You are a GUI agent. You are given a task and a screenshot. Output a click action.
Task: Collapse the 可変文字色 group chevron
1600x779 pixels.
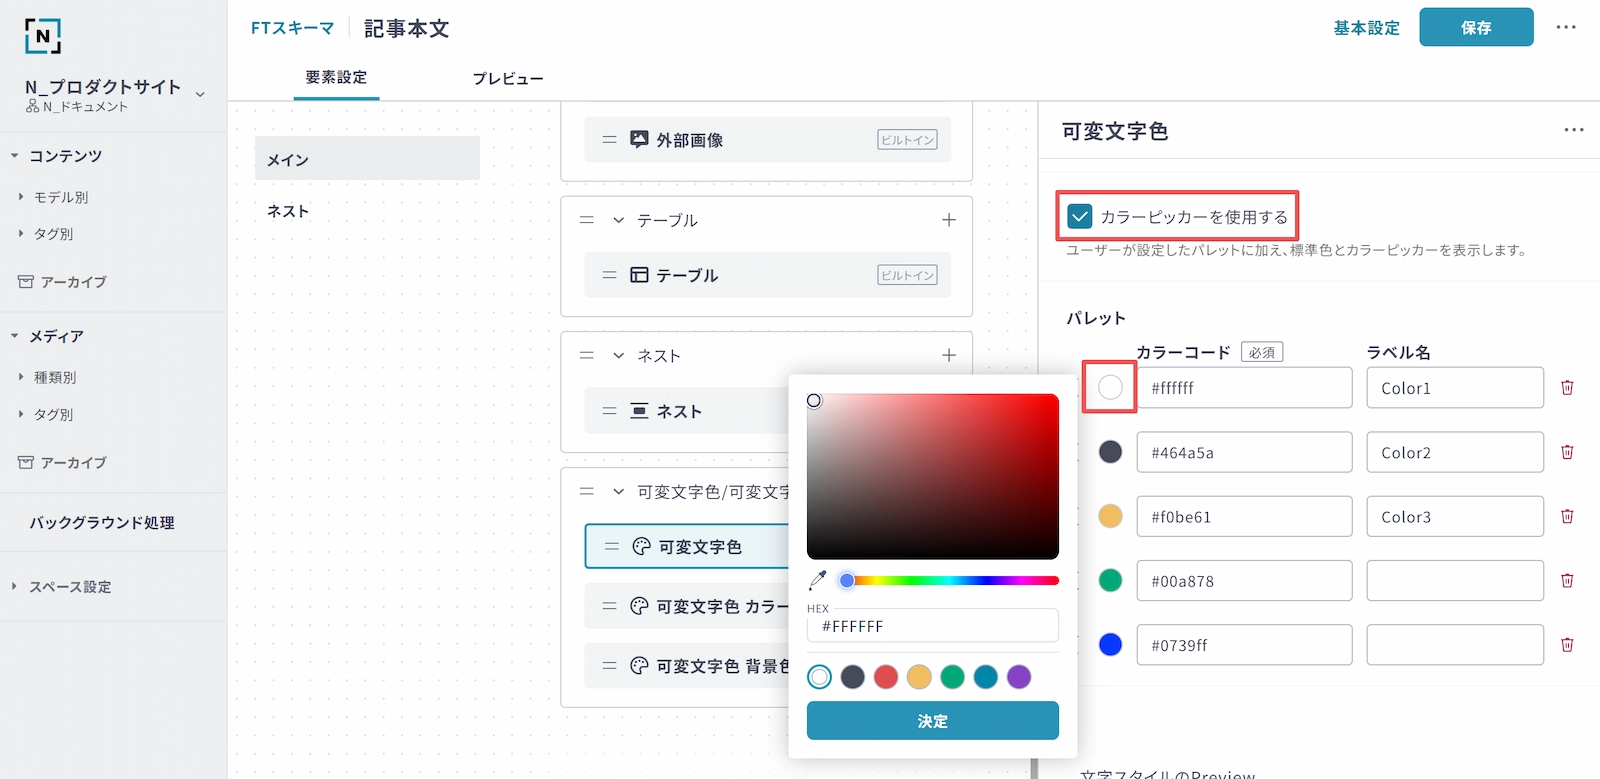[618, 492]
